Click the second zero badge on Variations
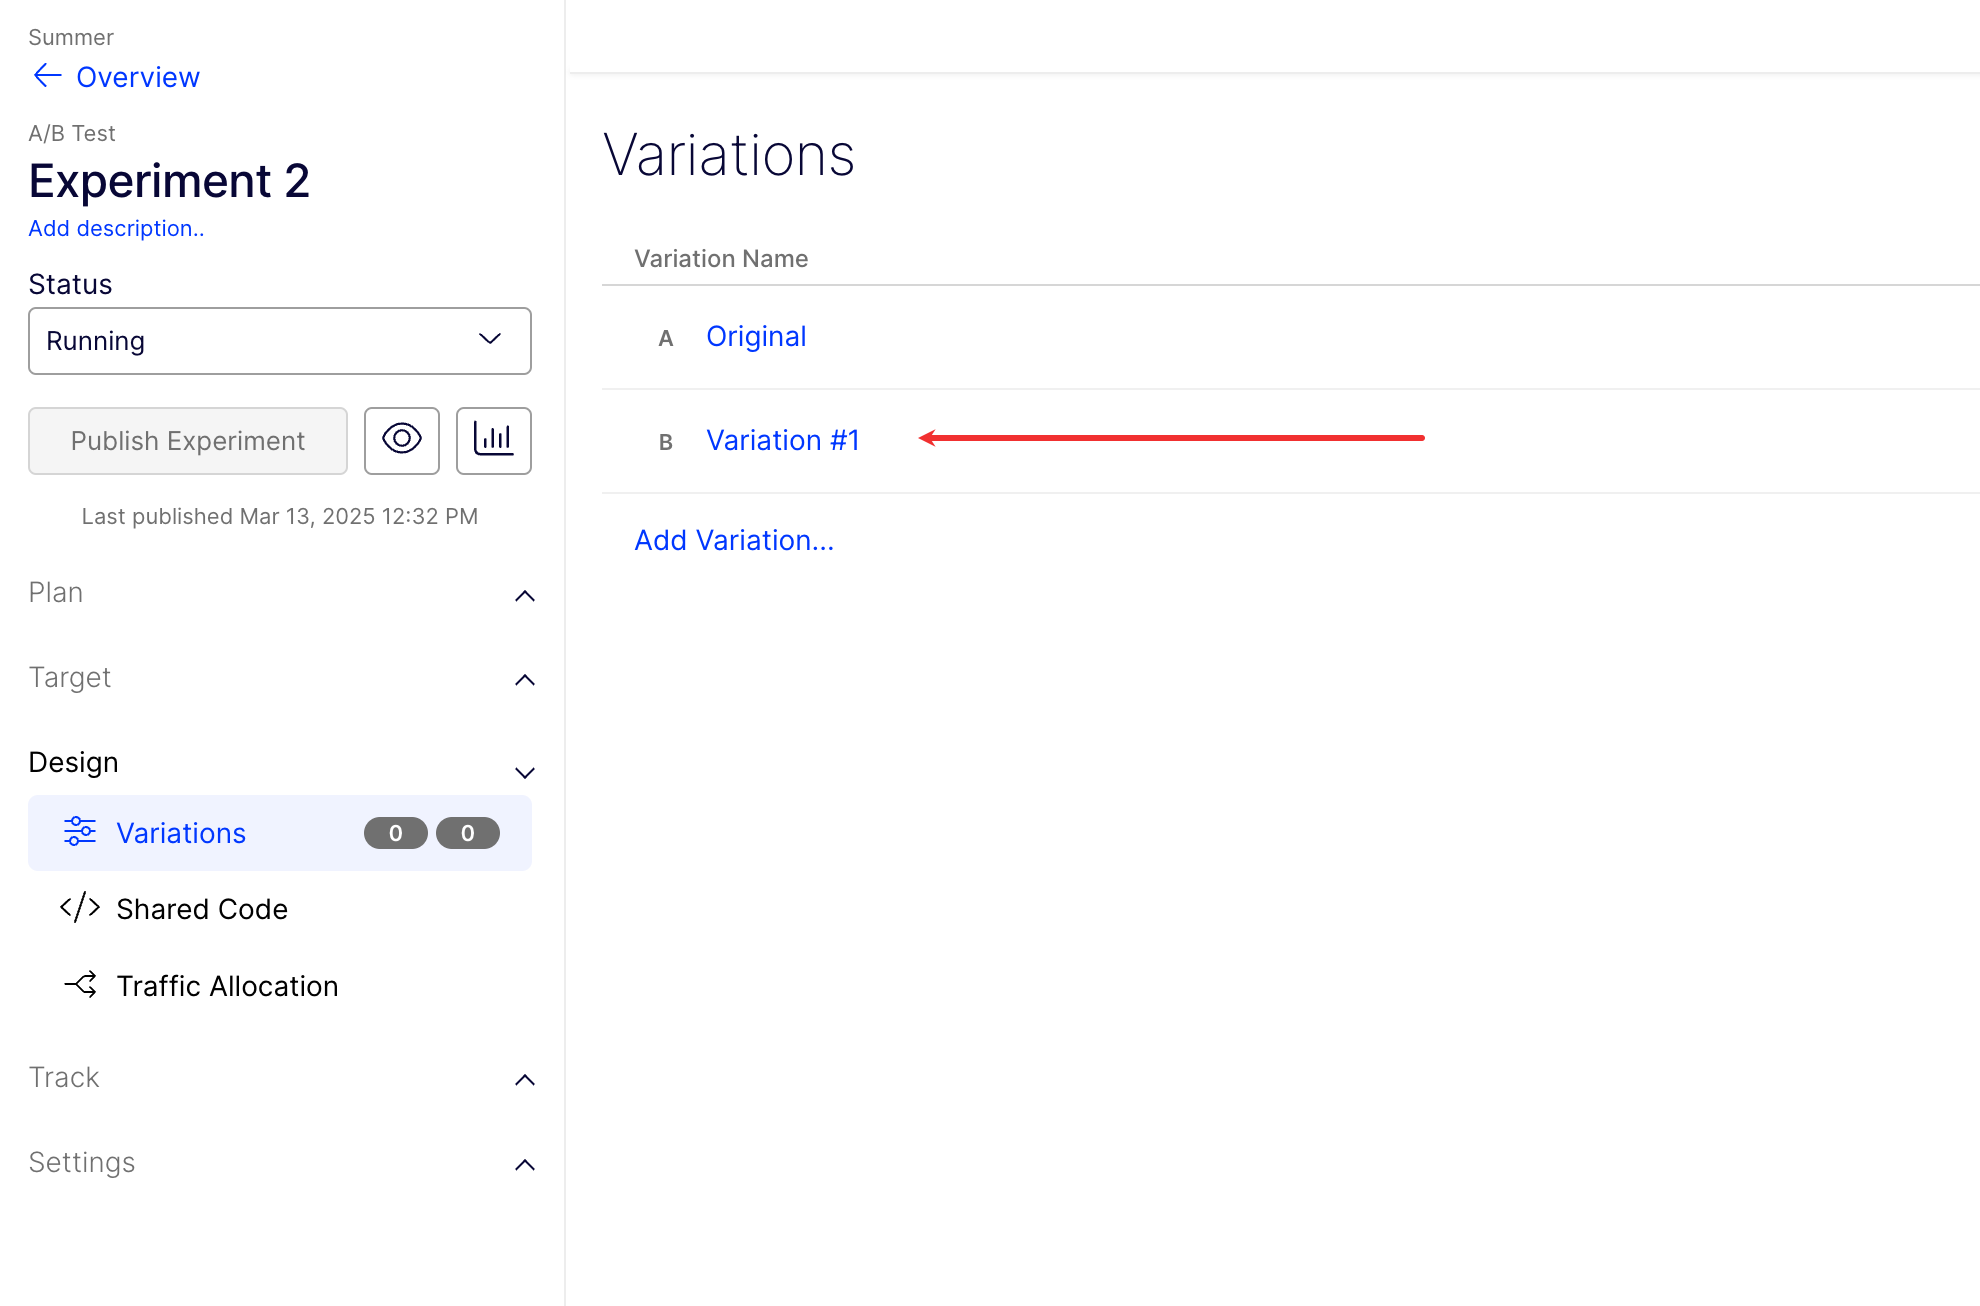This screenshot has width=1980, height=1306. [x=467, y=833]
